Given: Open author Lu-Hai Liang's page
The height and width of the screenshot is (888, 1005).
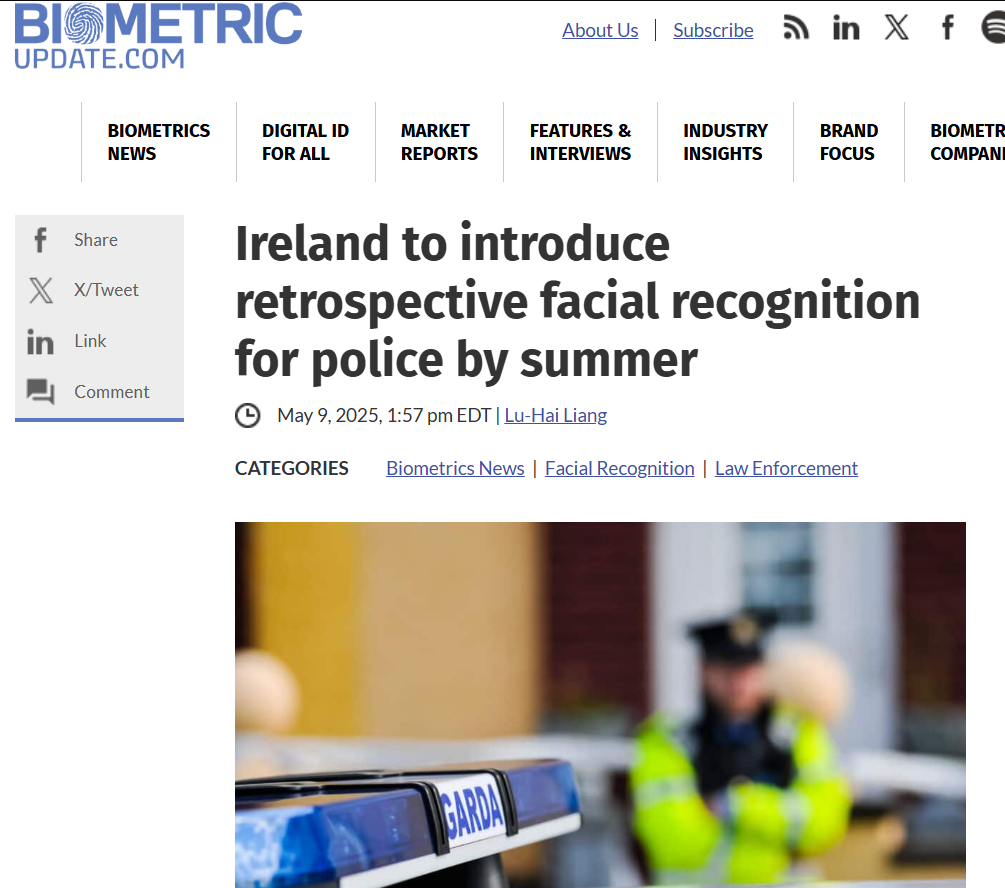Looking at the screenshot, I should (556, 415).
